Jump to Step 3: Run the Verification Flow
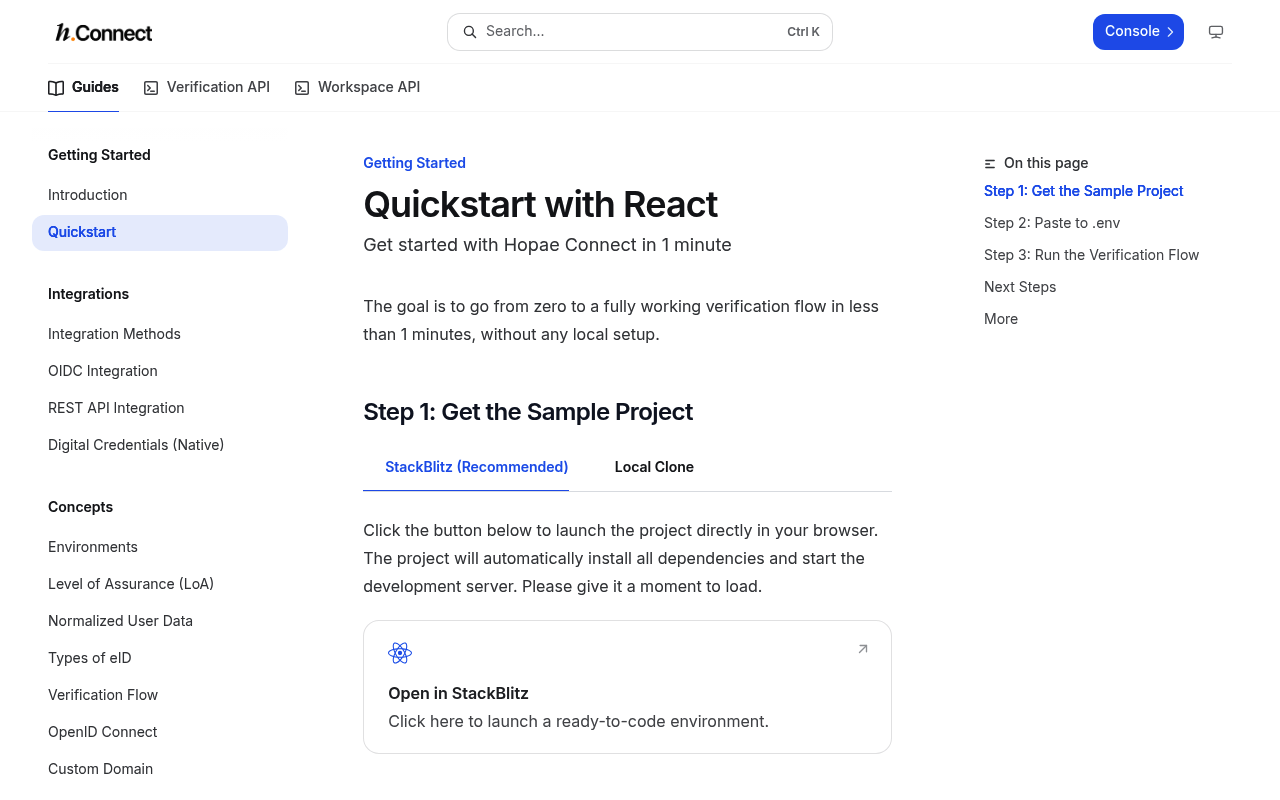Image resolution: width=1280 pixels, height=800 pixels. [x=1091, y=255]
